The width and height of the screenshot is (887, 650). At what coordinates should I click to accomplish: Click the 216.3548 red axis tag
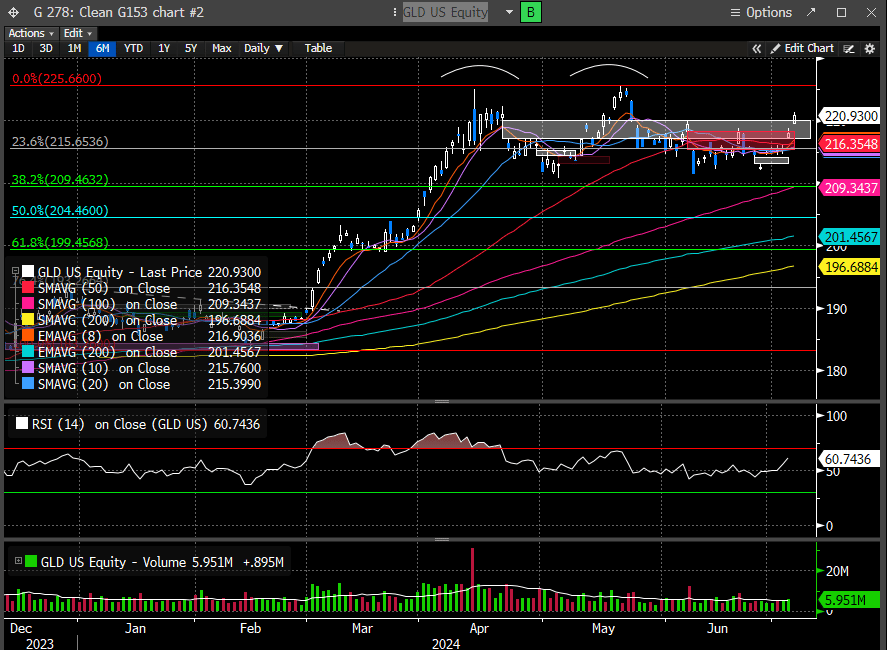click(x=850, y=144)
